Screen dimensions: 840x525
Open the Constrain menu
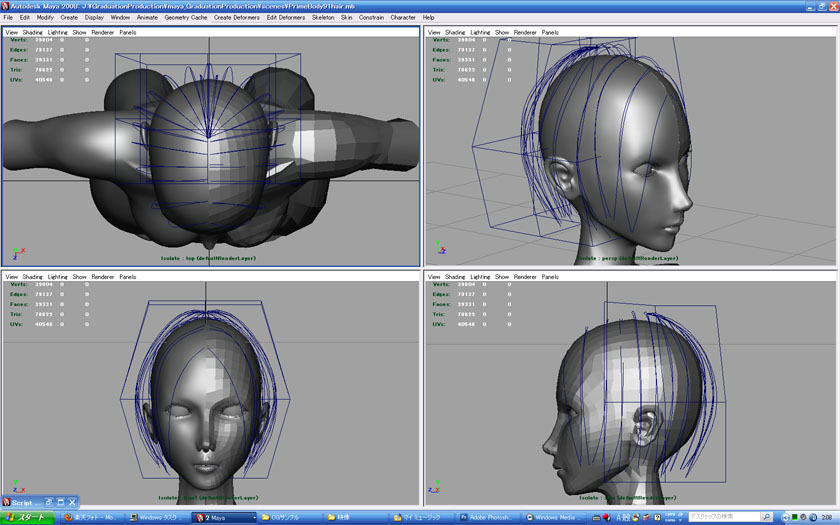pos(371,17)
